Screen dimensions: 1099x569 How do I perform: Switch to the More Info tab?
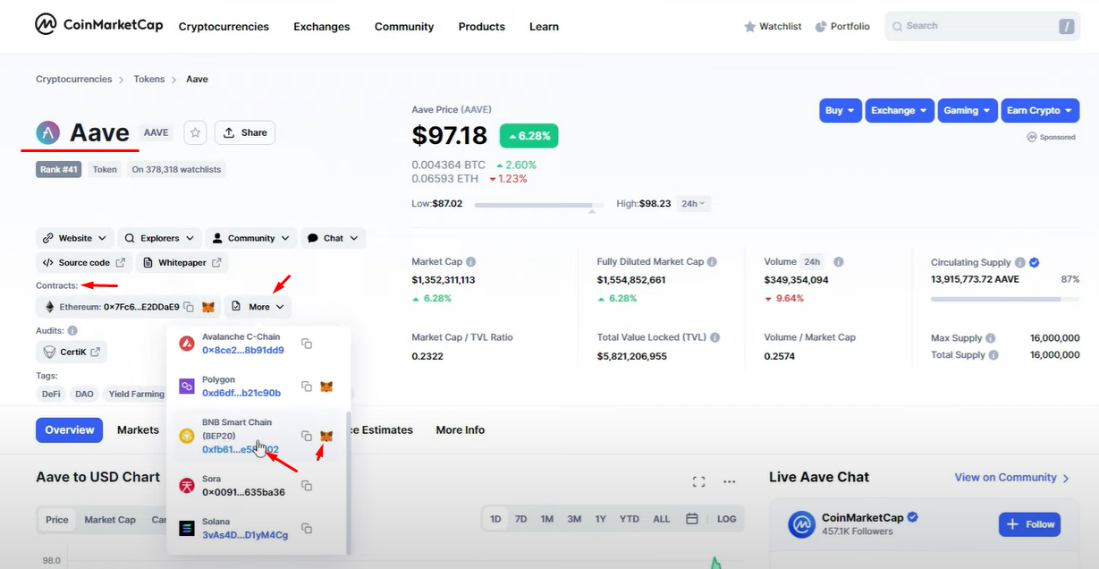460,430
